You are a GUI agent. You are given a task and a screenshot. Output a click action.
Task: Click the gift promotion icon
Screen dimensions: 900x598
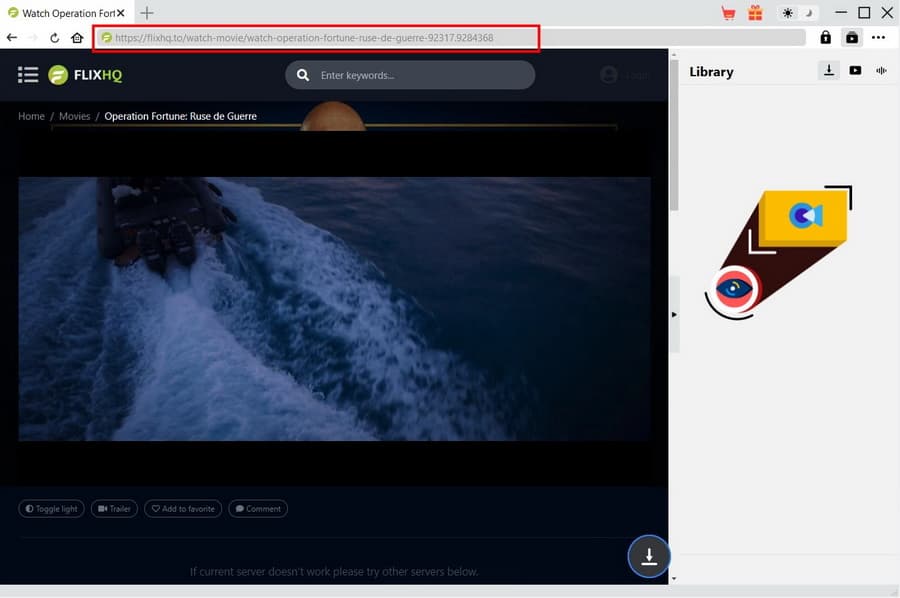click(x=755, y=12)
